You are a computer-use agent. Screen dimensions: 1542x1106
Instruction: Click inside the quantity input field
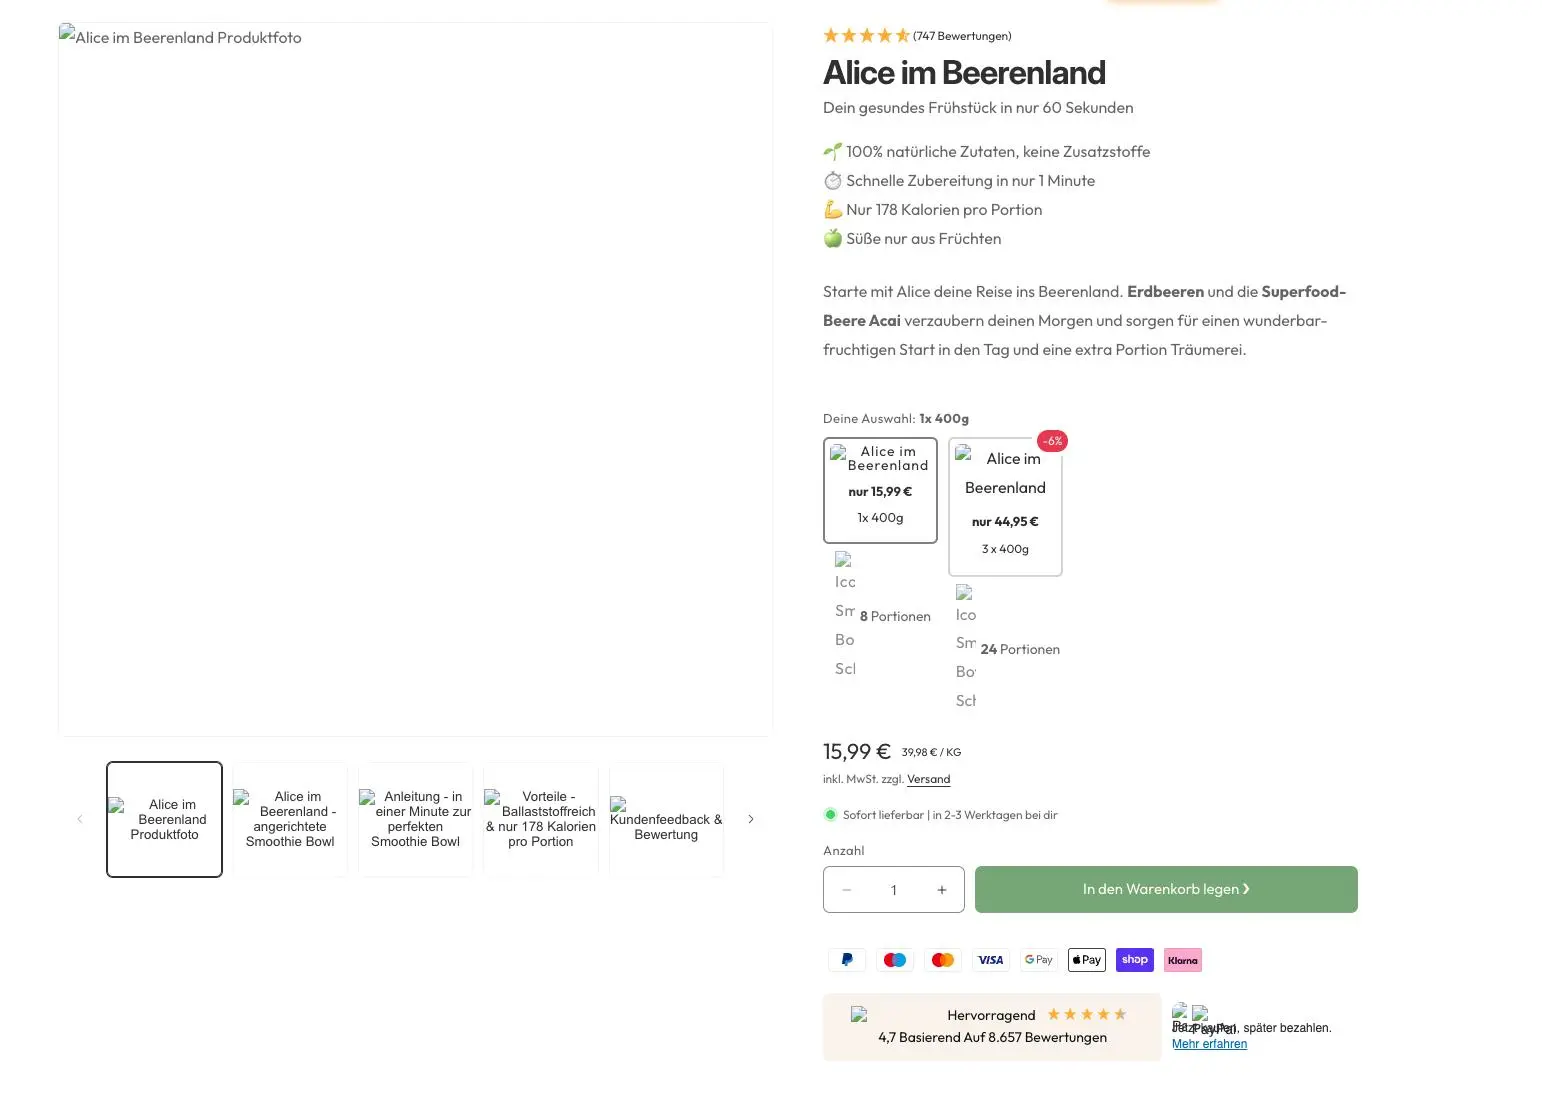pyautogui.click(x=893, y=889)
